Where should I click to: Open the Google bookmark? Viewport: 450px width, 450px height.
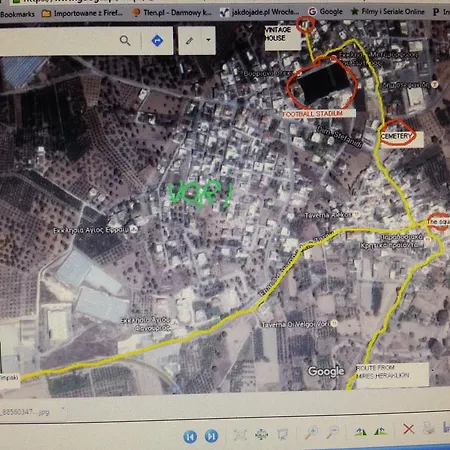click(326, 12)
